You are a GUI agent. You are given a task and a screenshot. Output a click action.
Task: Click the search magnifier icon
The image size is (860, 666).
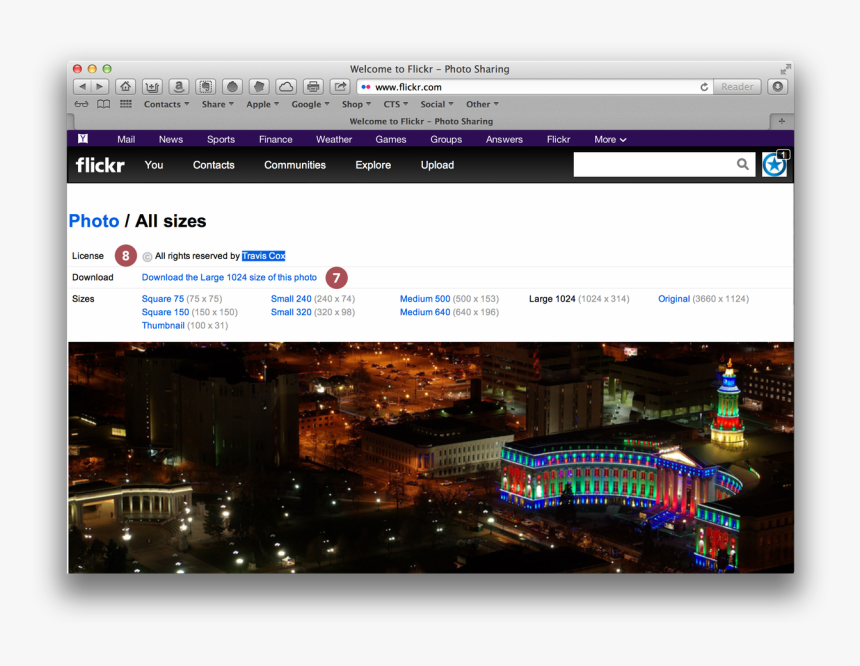[743, 164]
